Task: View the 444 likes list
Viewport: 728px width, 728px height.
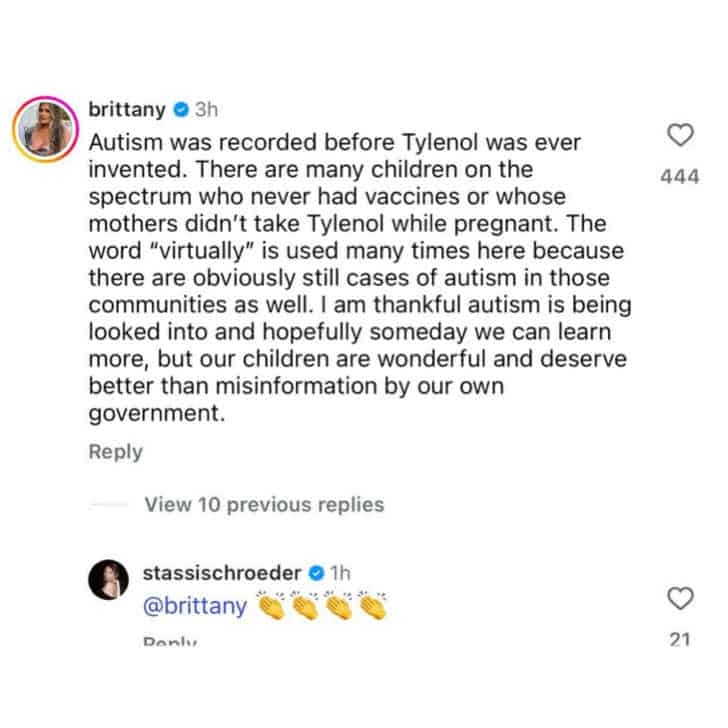Action: (680, 177)
